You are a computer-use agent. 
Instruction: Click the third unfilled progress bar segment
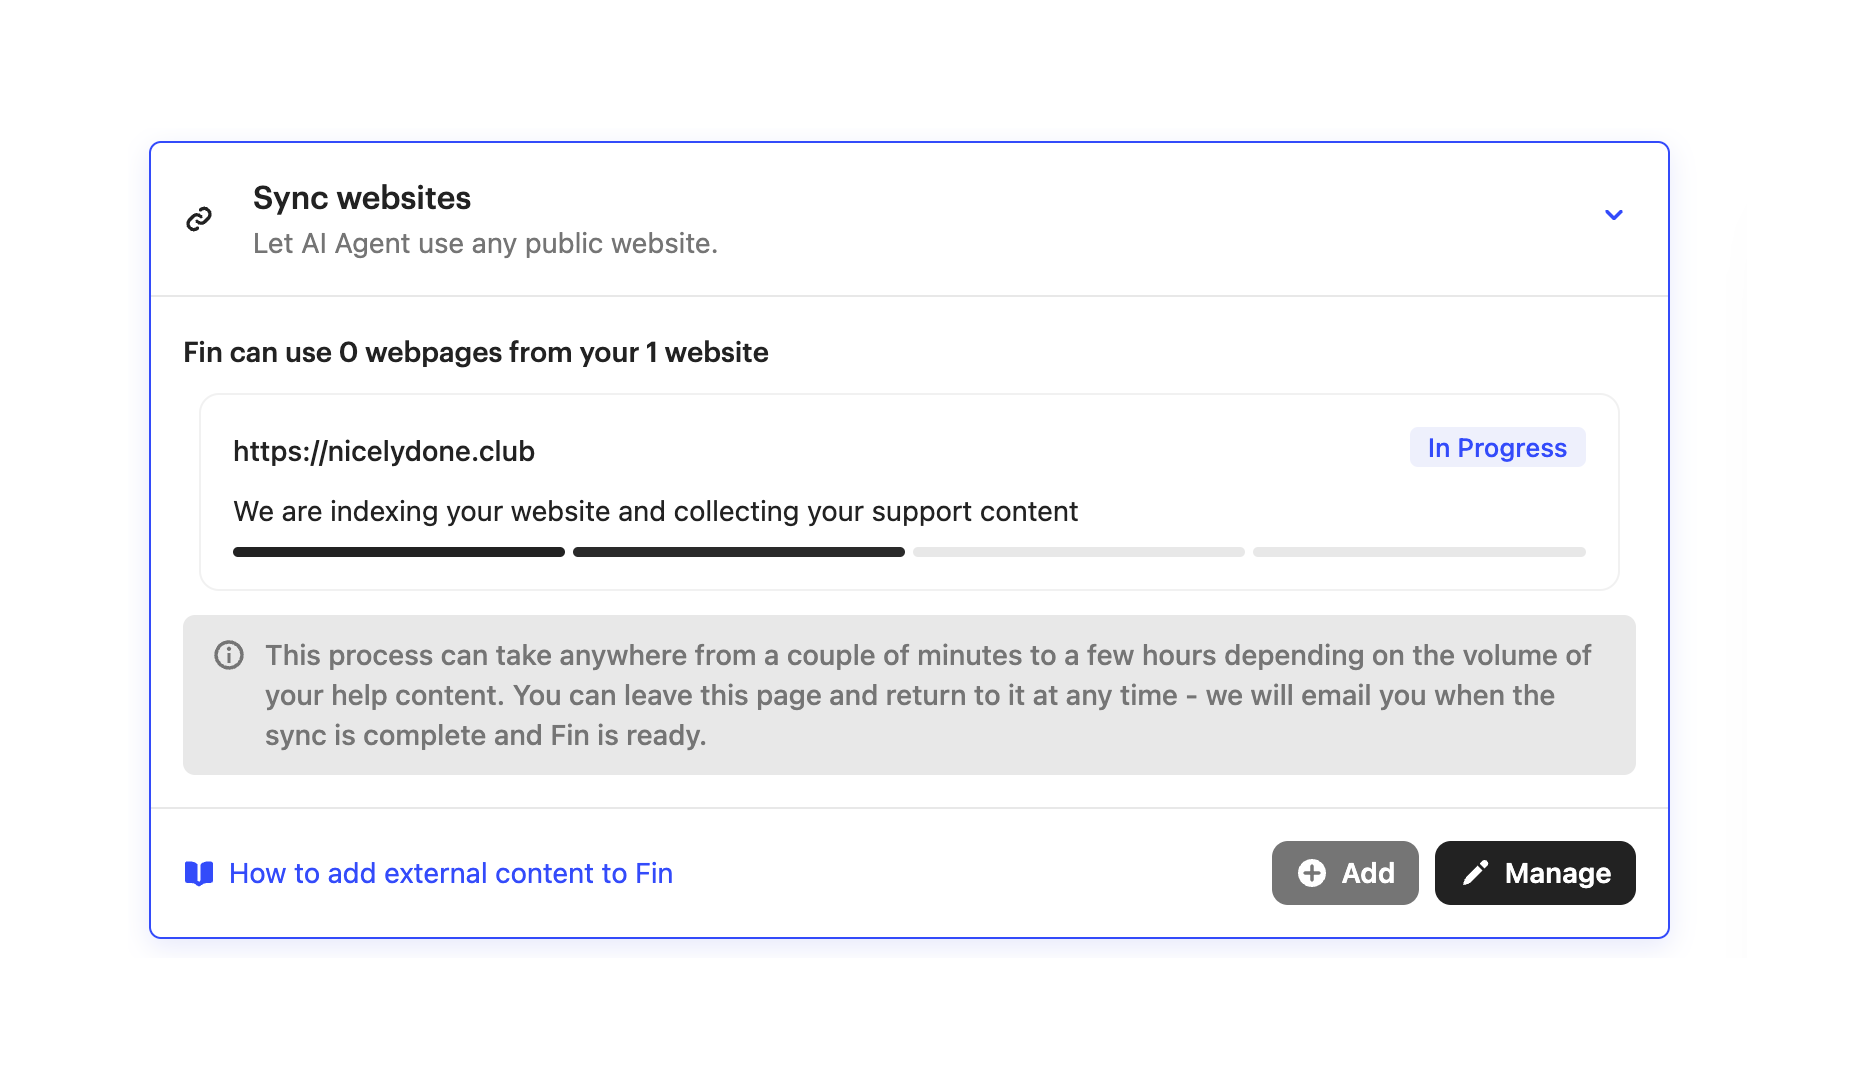[x=1078, y=552]
